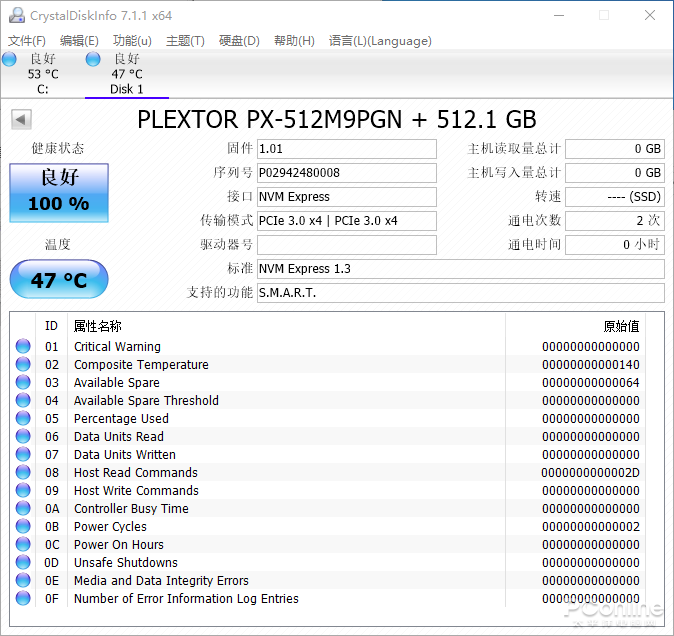Click the 健康状态 label
674x636 pixels.
[x=58, y=149]
